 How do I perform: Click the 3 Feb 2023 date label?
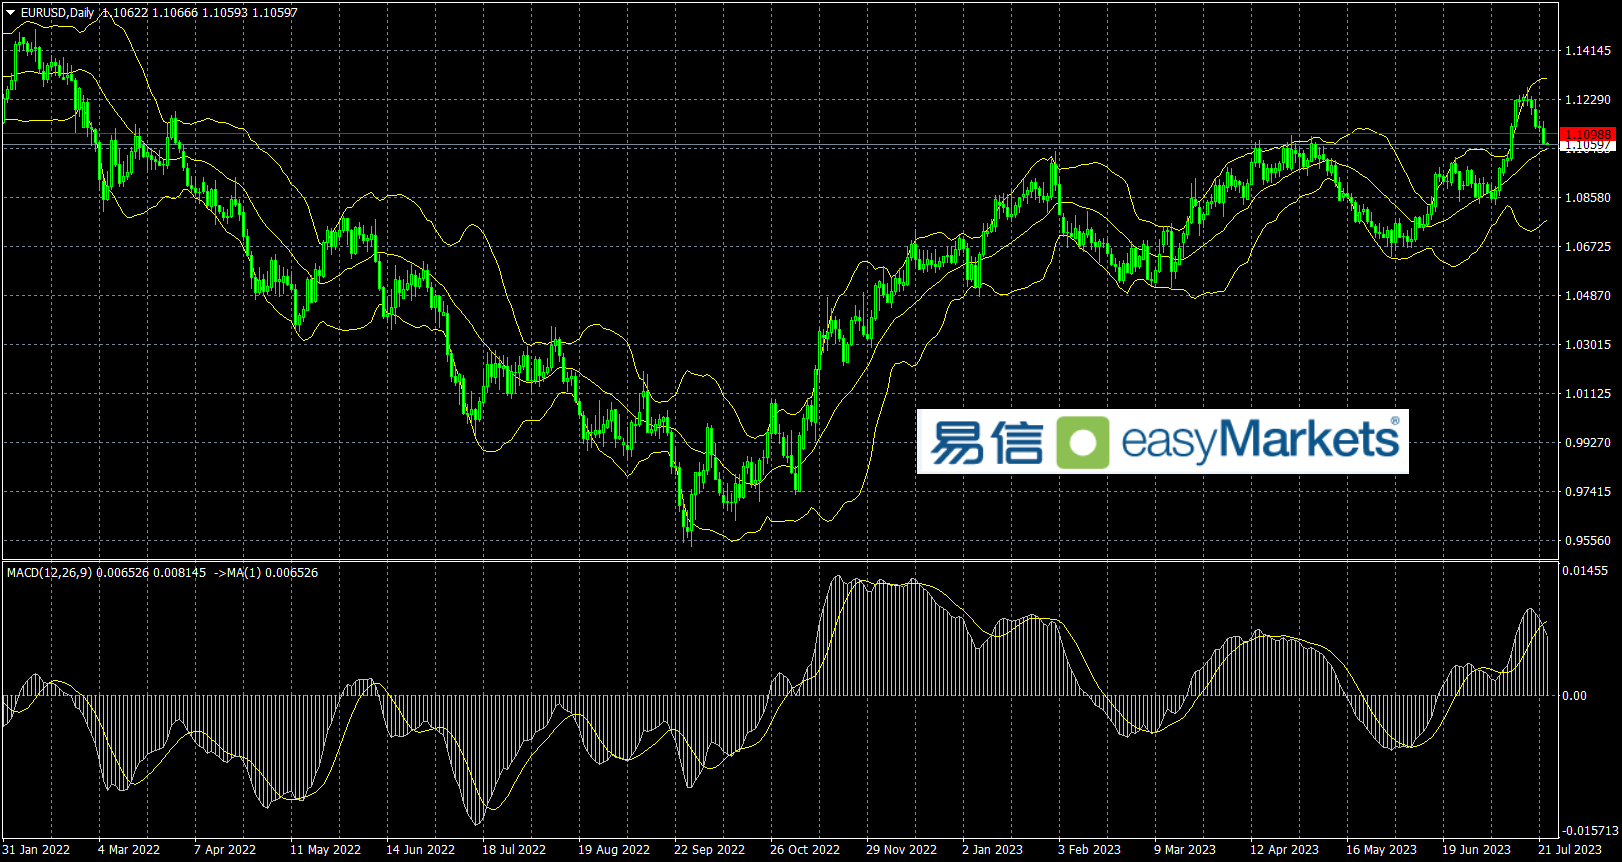[x=1090, y=850]
